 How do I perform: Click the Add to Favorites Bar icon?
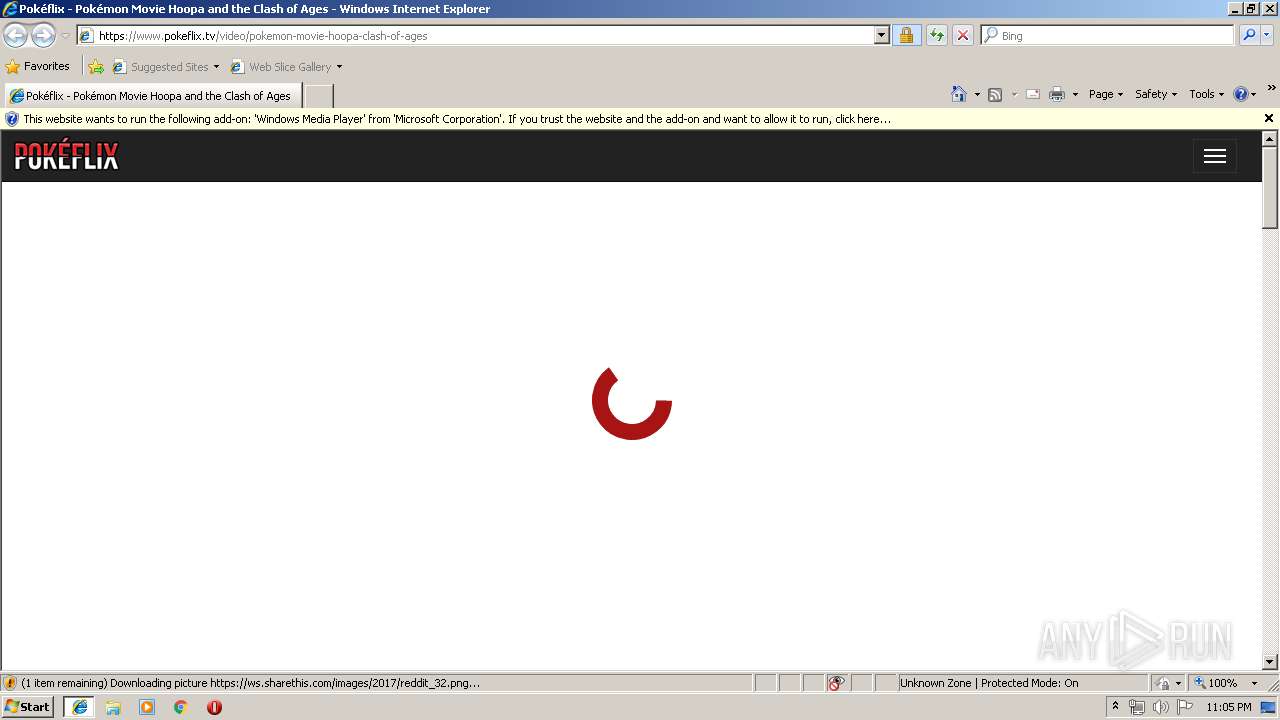[96, 67]
